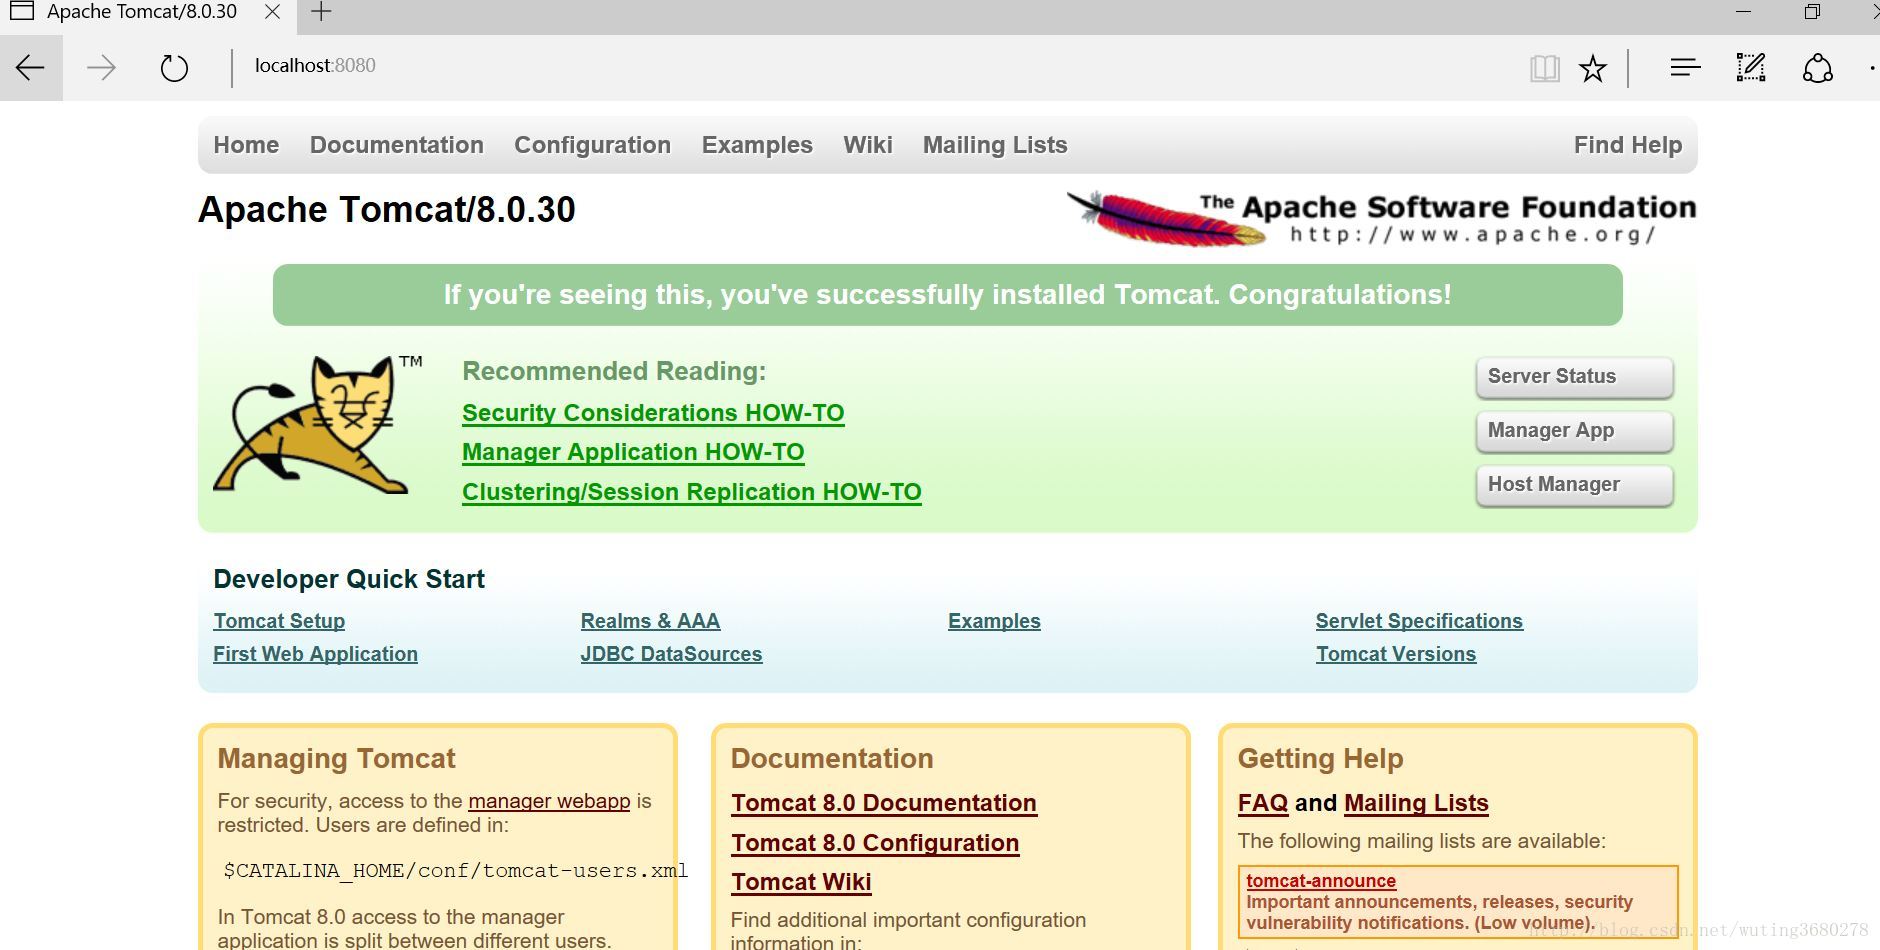The width and height of the screenshot is (1880, 950).
Task: Open Security Considerations HOW-TO link
Action: coord(653,413)
